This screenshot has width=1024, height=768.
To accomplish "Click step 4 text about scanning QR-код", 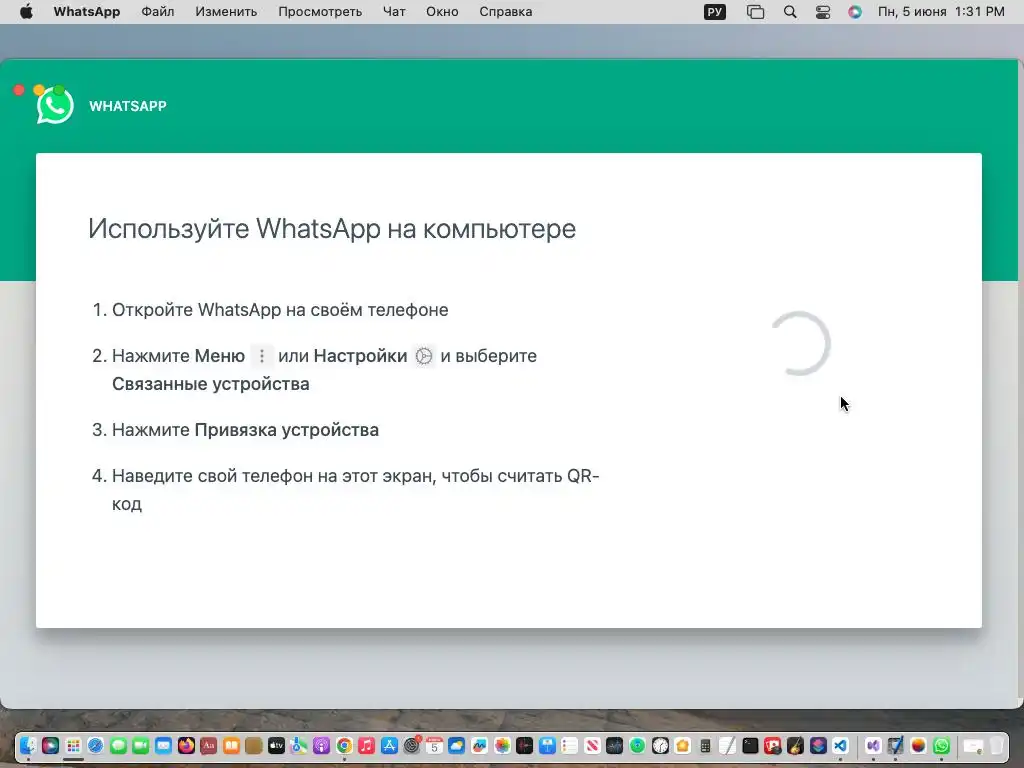I will coord(355,490).
